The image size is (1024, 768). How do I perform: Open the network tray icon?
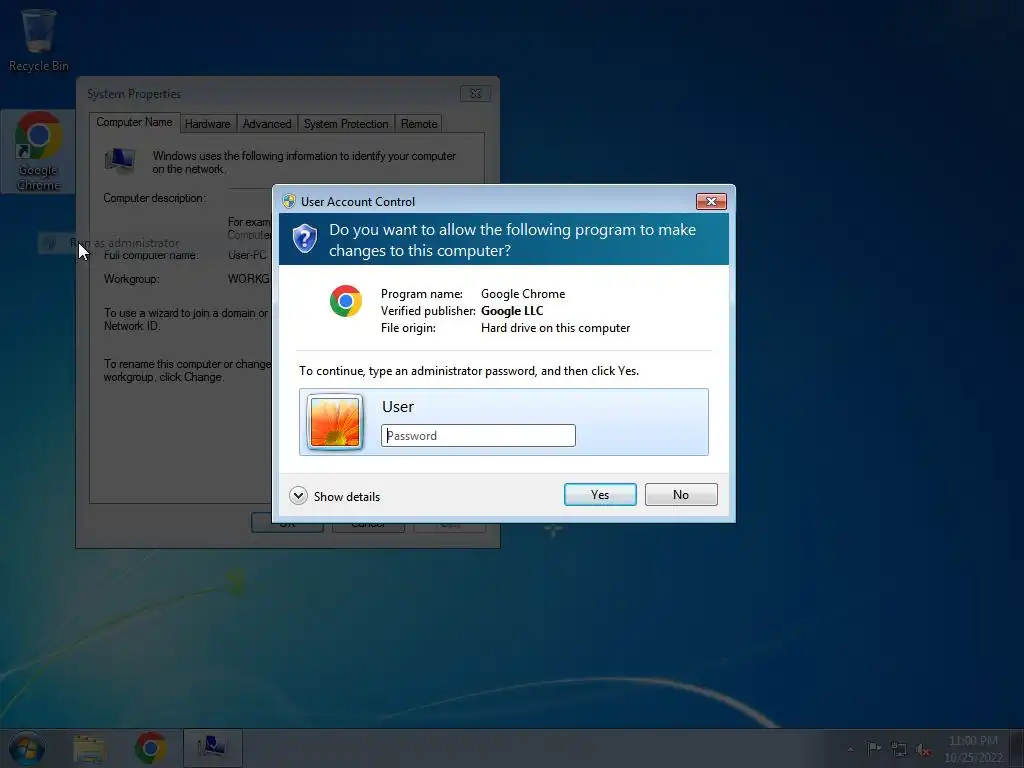(x=899, y=749)
